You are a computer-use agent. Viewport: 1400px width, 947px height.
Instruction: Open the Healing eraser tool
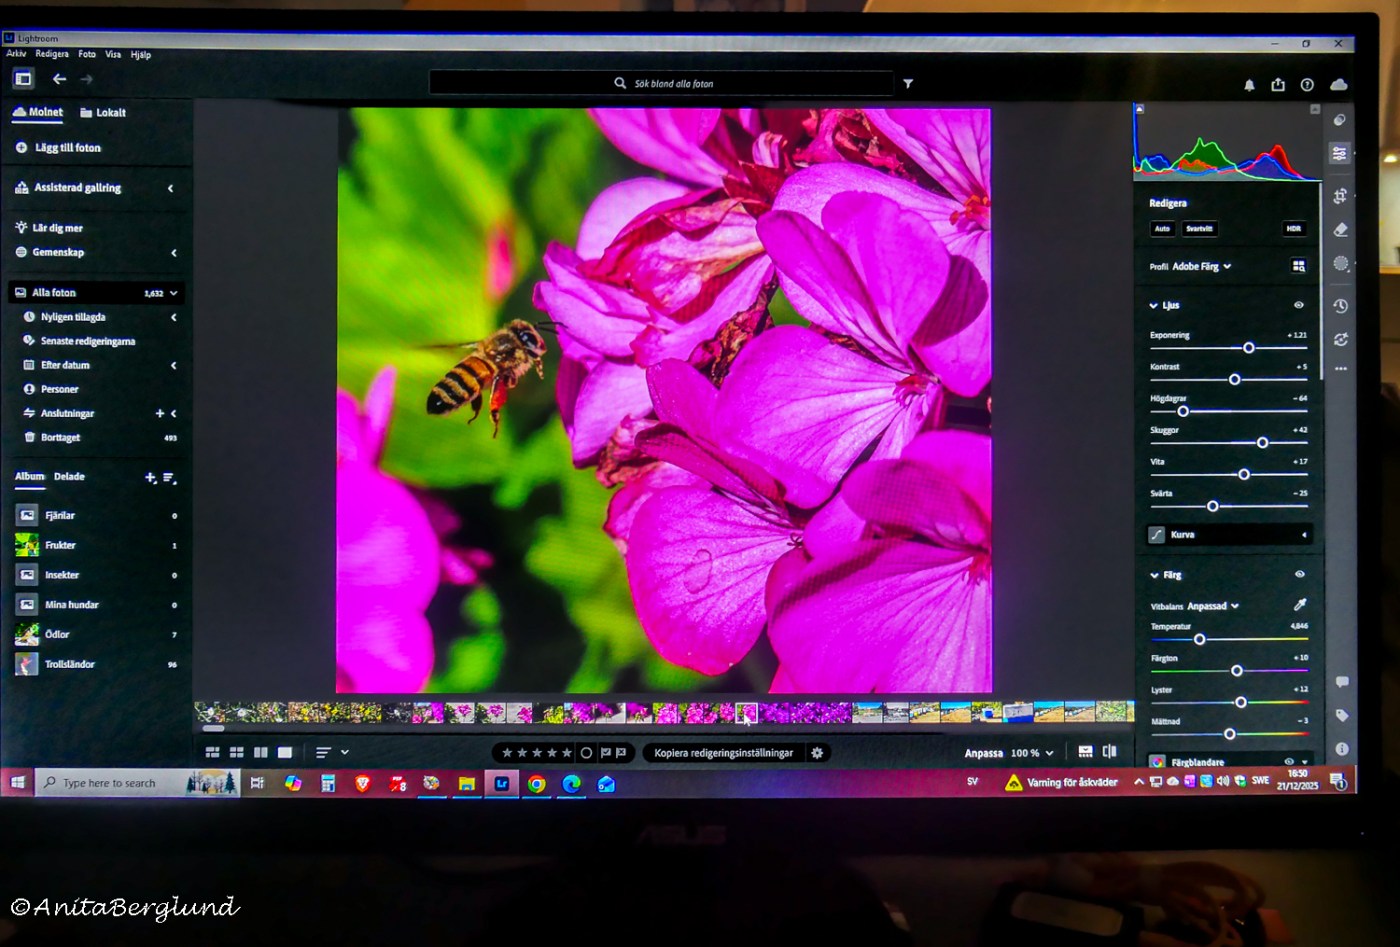[x=1341, y=230]
